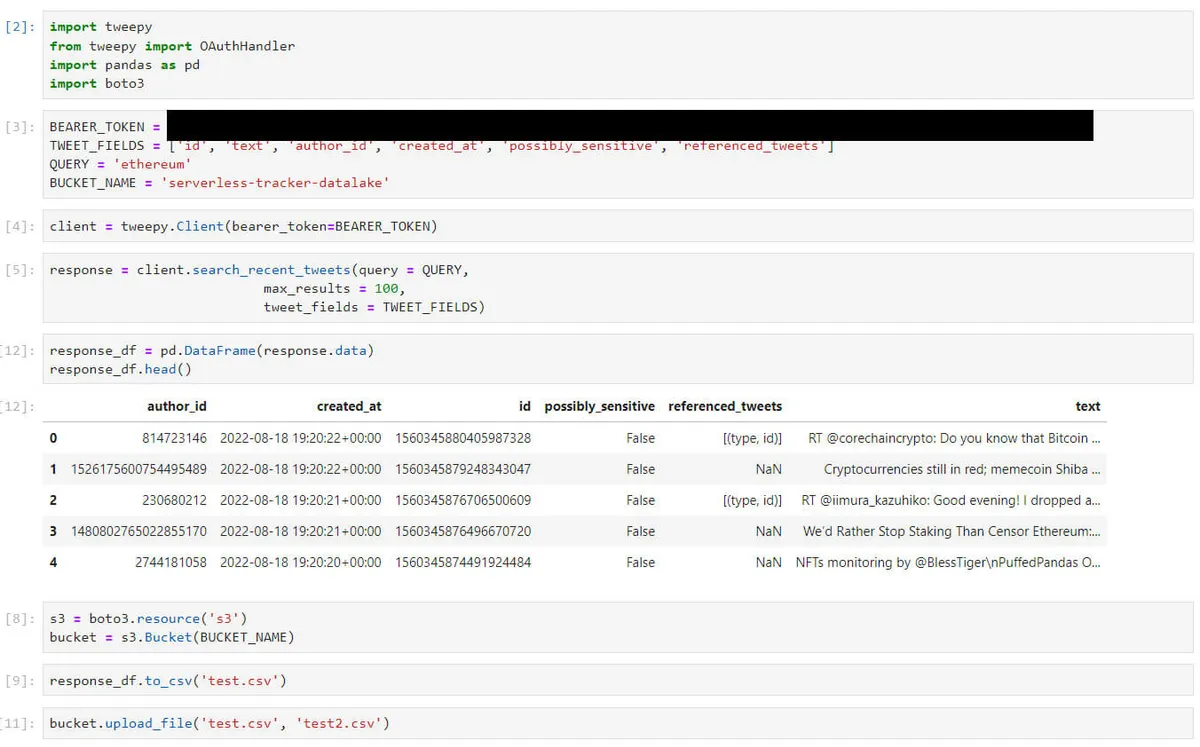
Task: Click the possibly_sensitive column header
Action: point(600,406)
